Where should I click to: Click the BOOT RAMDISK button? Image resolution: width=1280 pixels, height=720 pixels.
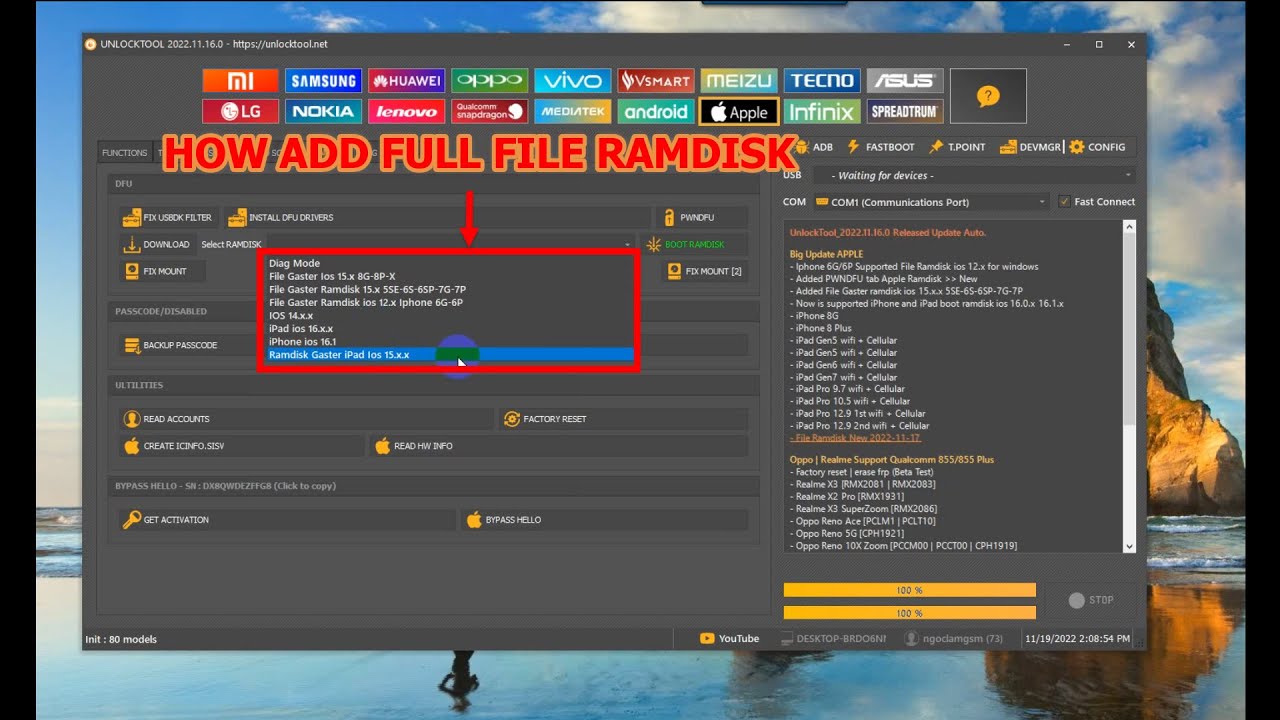(x=693, y=244)
